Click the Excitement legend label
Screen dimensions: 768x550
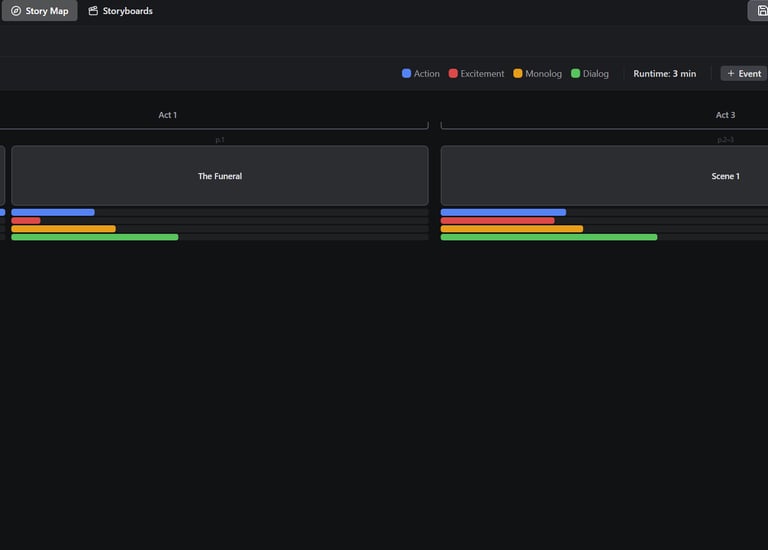tap(482, 73)
